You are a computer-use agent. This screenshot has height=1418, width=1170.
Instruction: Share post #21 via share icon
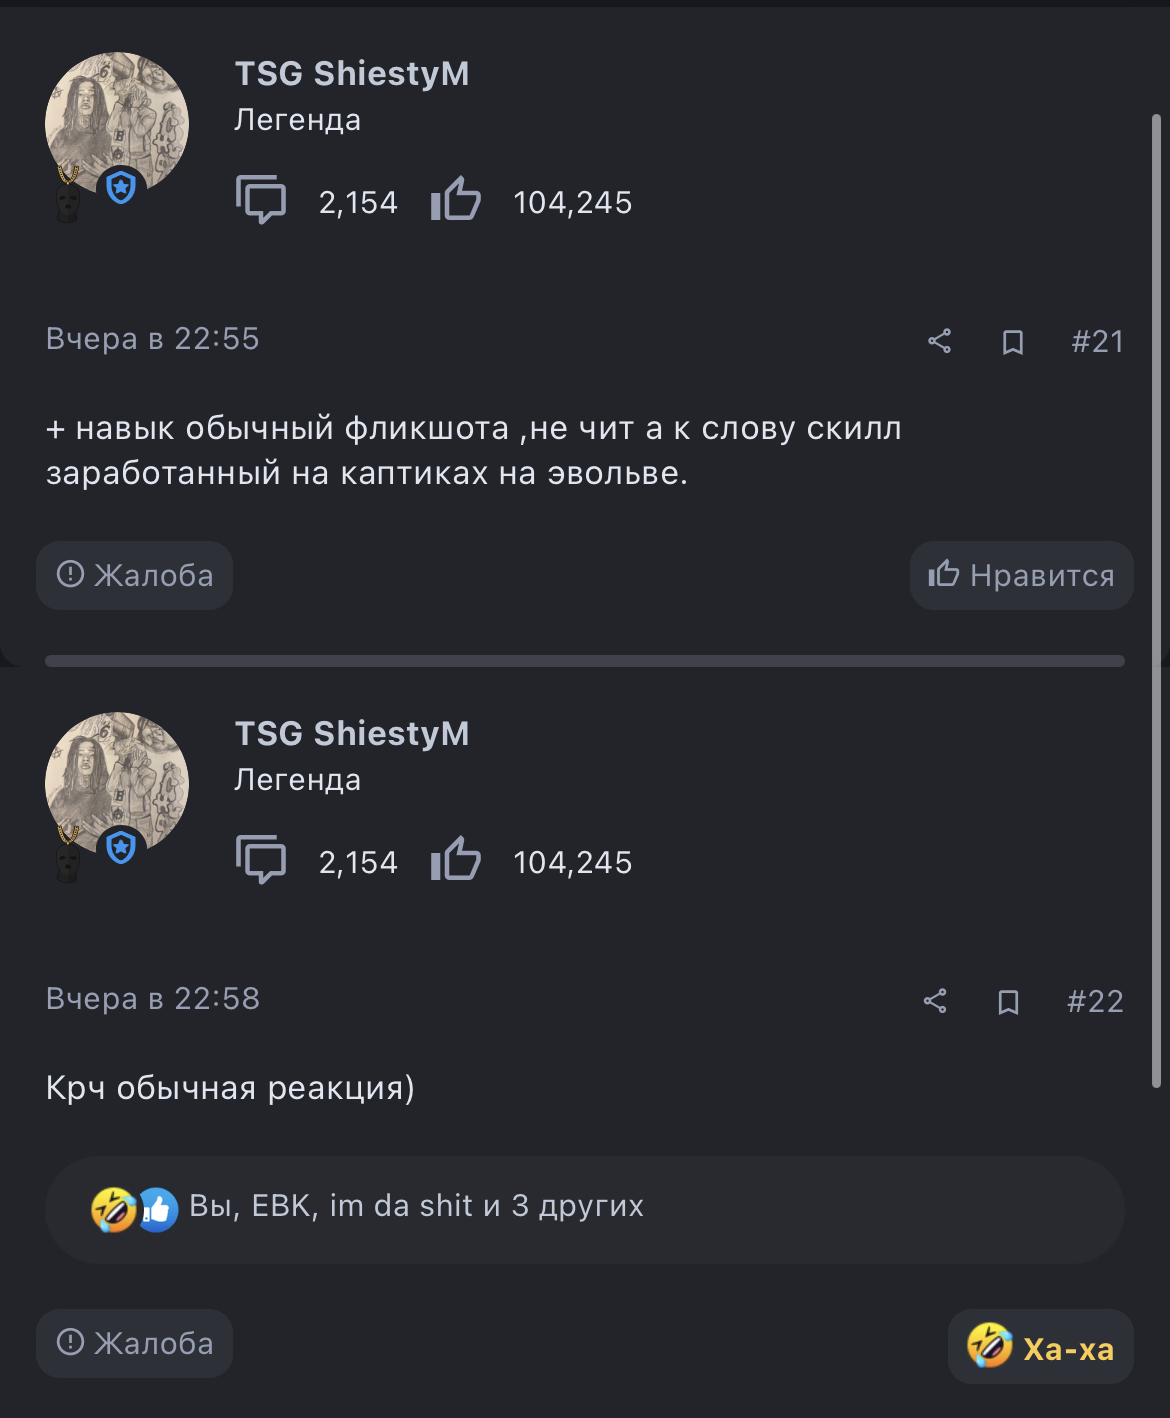[x=939, y=342]
